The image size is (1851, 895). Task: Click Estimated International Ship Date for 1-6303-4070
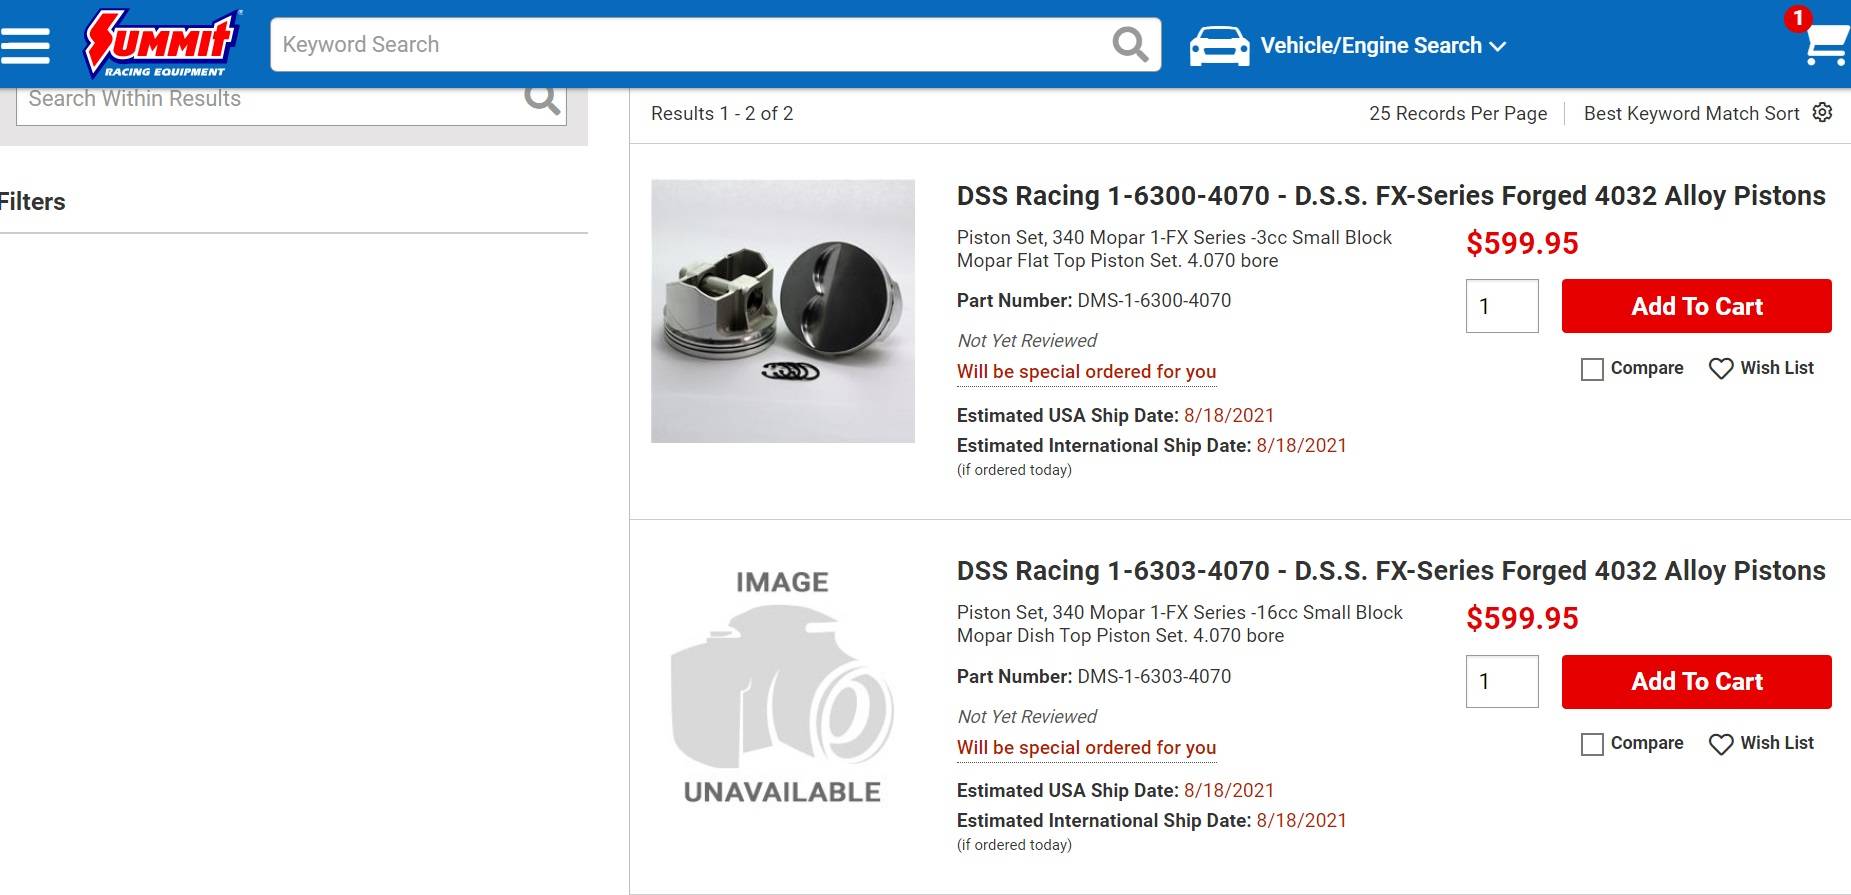pos(1152,821)
